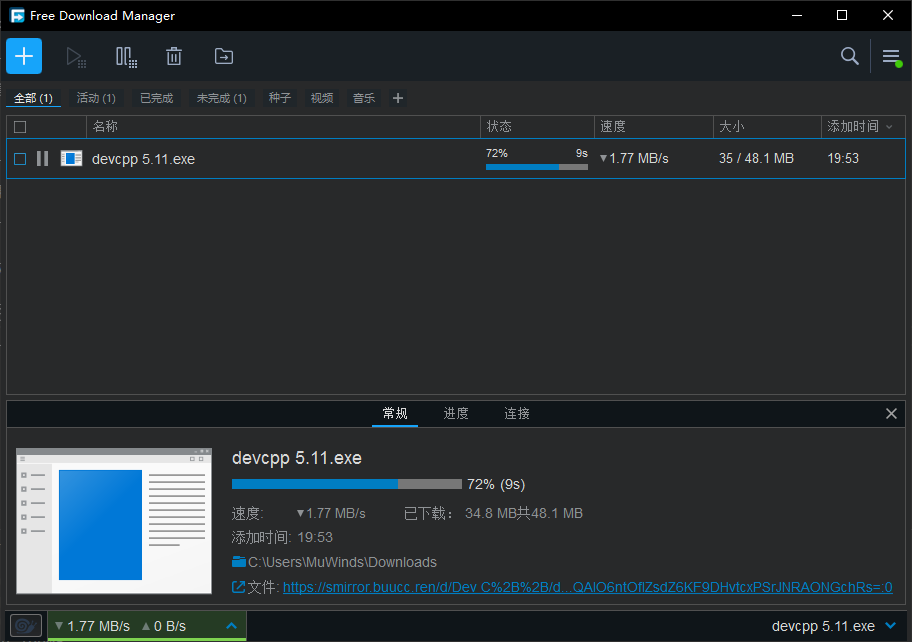Click the move to folder toolbar icon
This screenshot has height=642, width=912.
224,57
